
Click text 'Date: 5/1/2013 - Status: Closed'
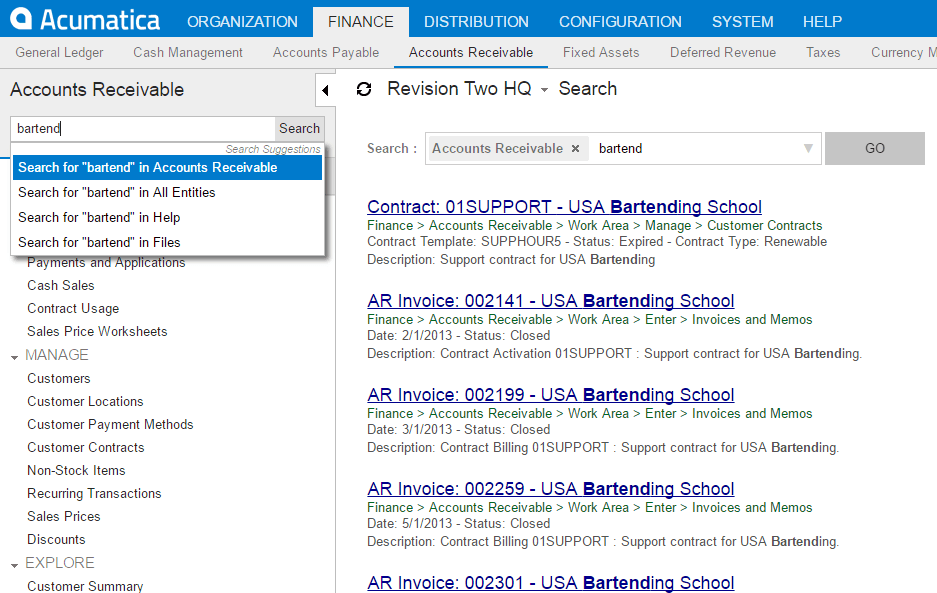458,523
